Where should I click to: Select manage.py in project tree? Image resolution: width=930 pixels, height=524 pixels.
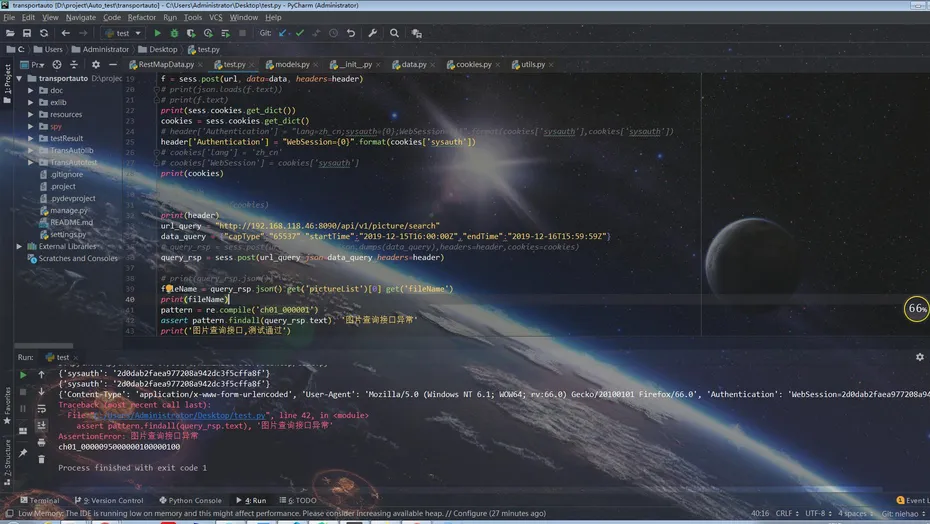tap(63, 210)
